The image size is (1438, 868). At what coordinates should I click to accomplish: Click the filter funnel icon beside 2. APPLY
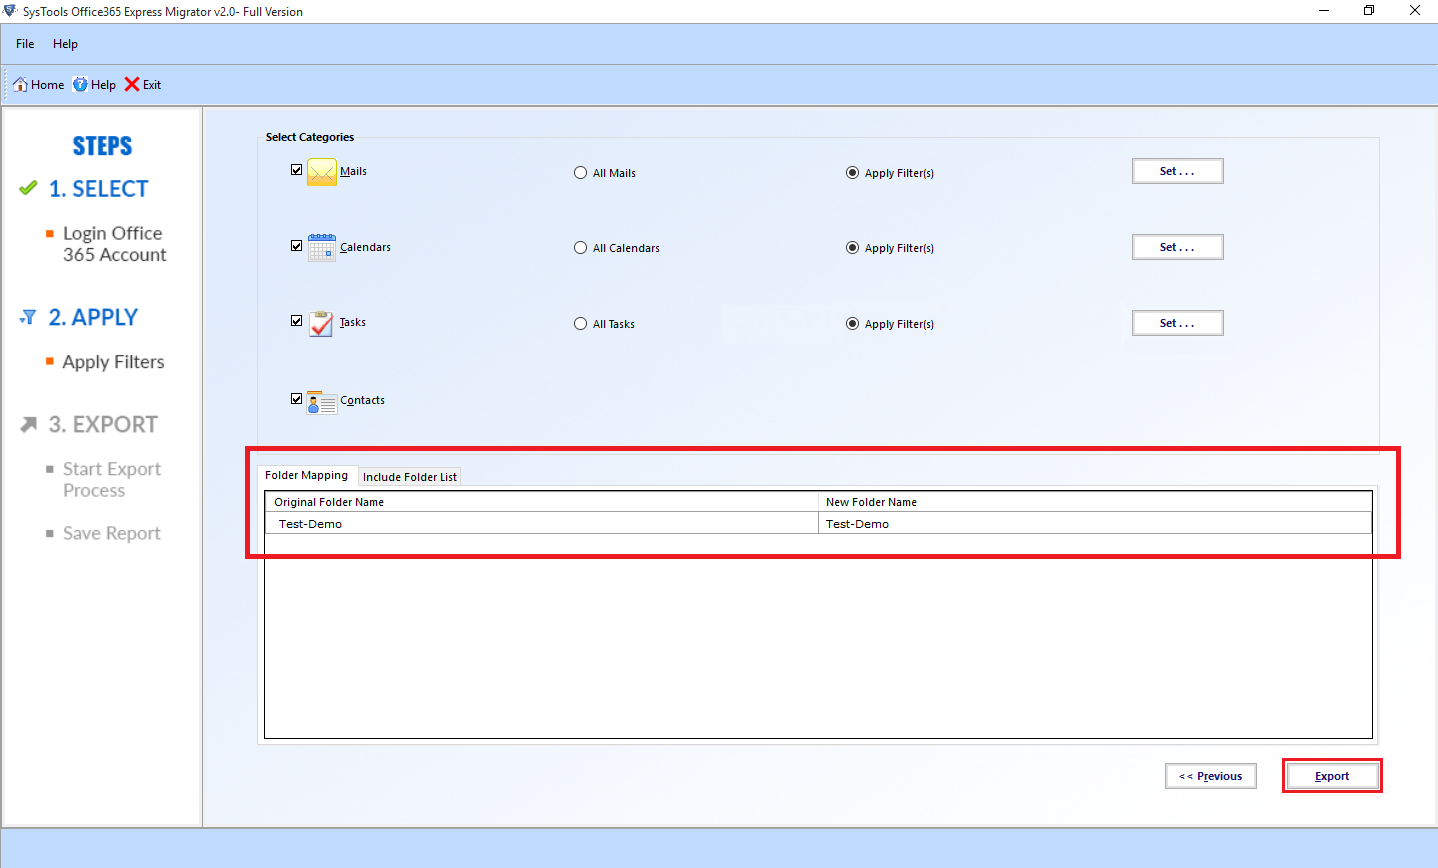(x=28, y=317)
